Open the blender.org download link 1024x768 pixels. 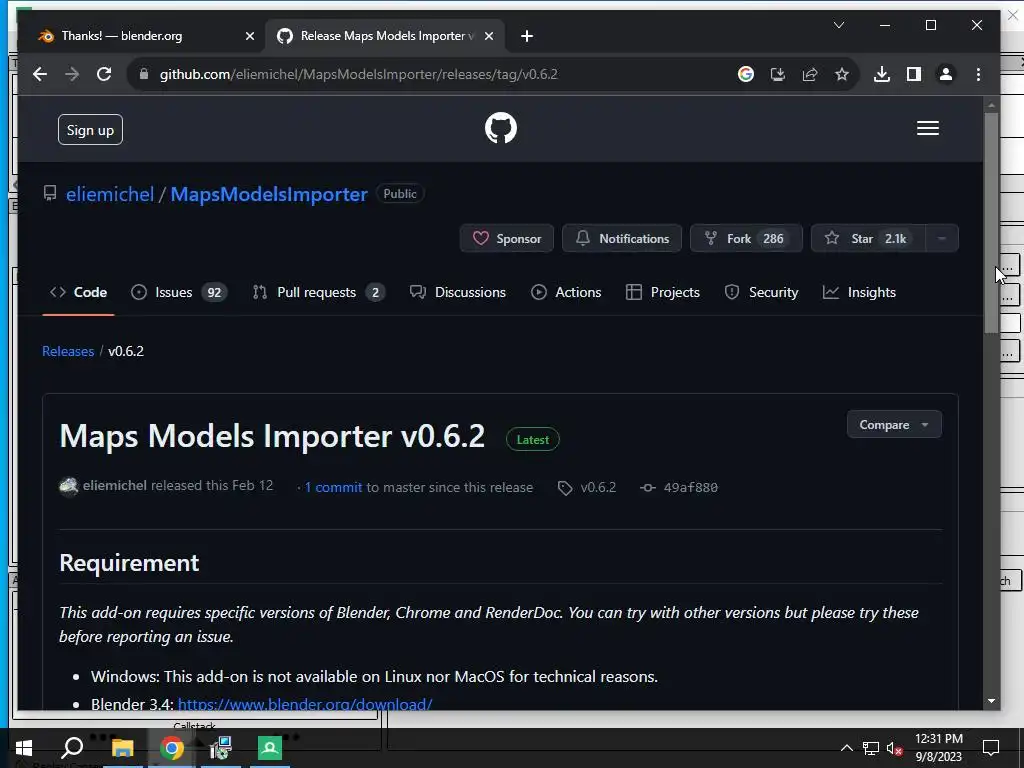(305, 704)
